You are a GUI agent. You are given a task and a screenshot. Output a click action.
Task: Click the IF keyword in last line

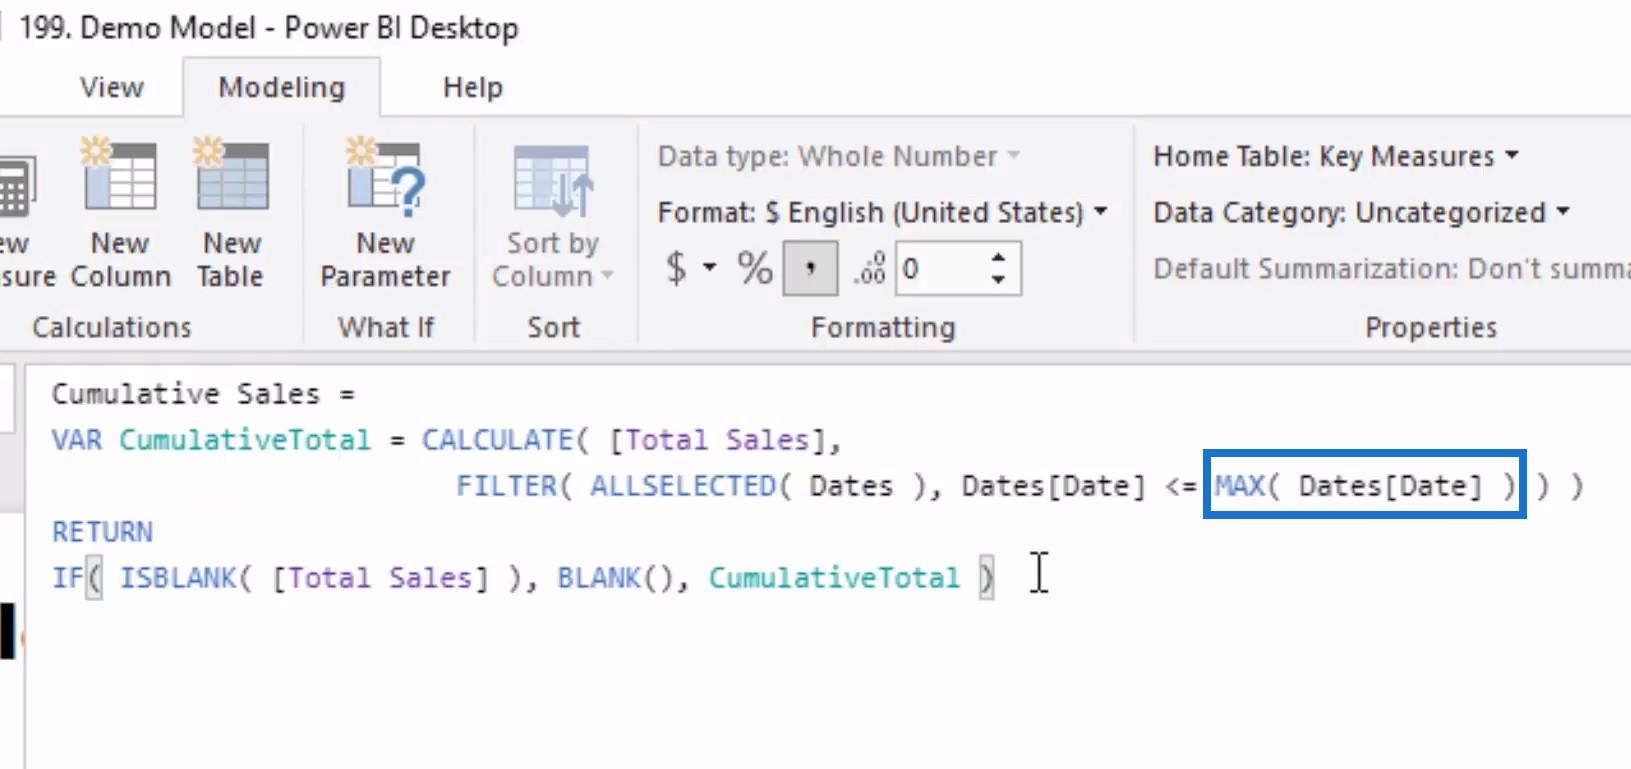coord(68,578)
